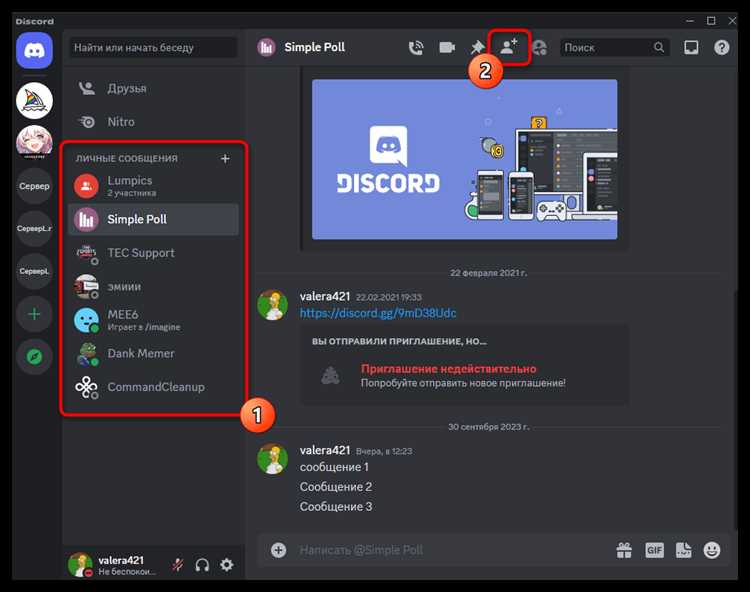Image resolution: width=750 pixels, height=592 pixels.
Task: Open the MEE6 conversation
Action: [x=154, y=320]
